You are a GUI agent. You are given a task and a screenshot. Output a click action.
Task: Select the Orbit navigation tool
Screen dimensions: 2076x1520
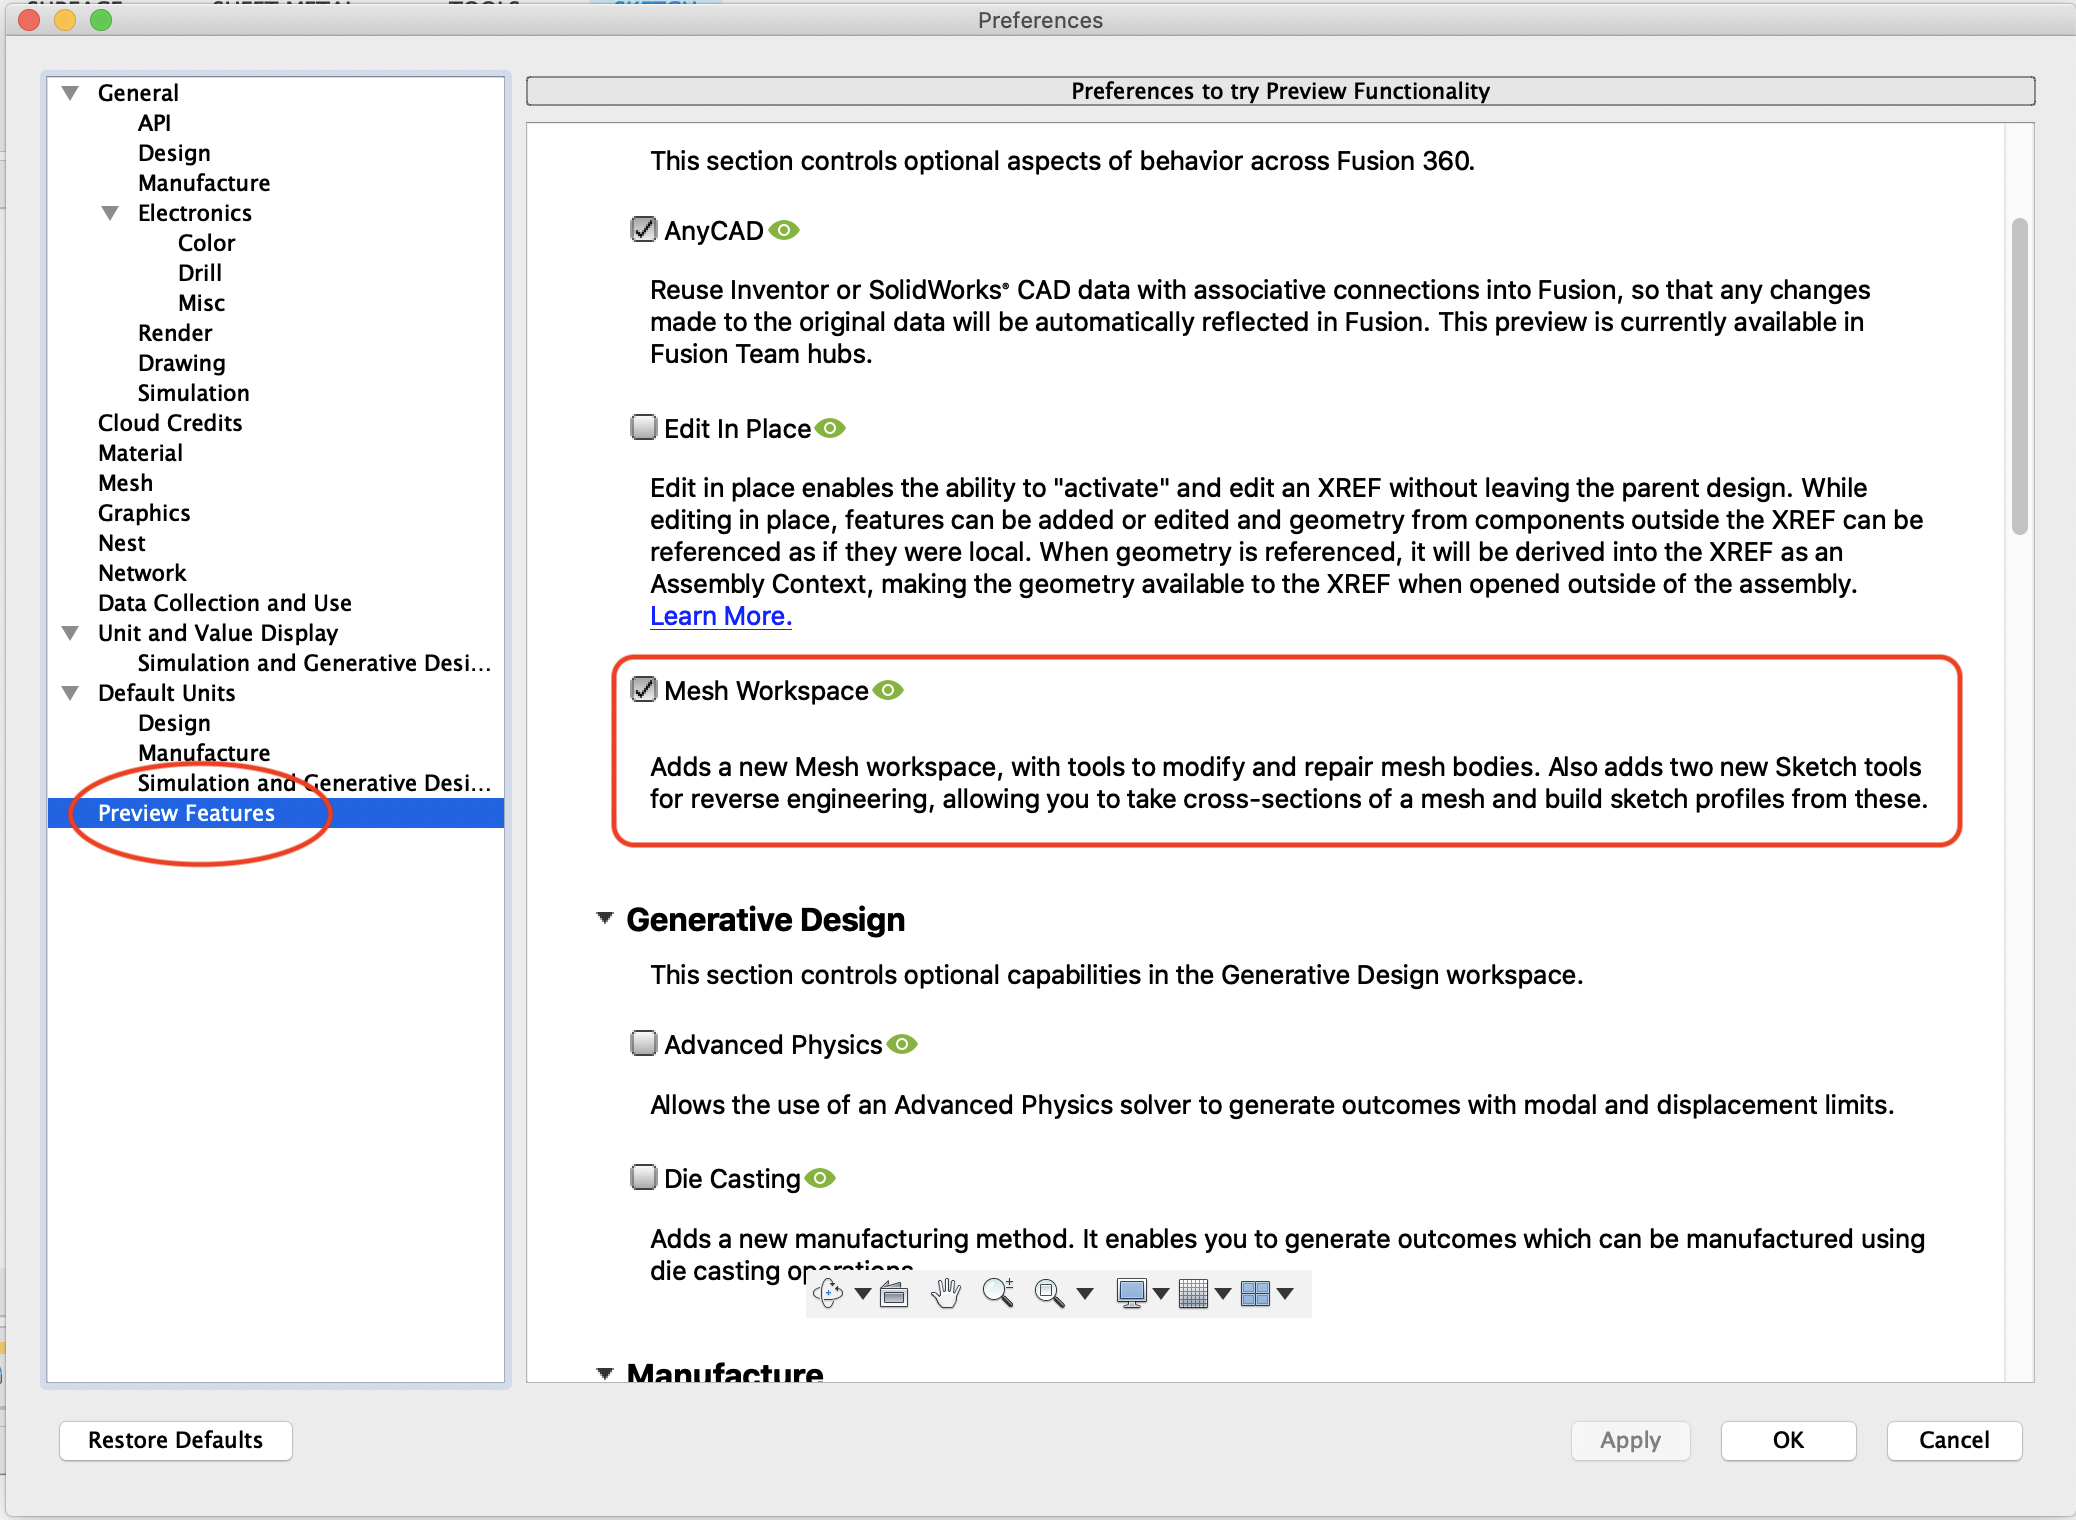pos(828,1293)
